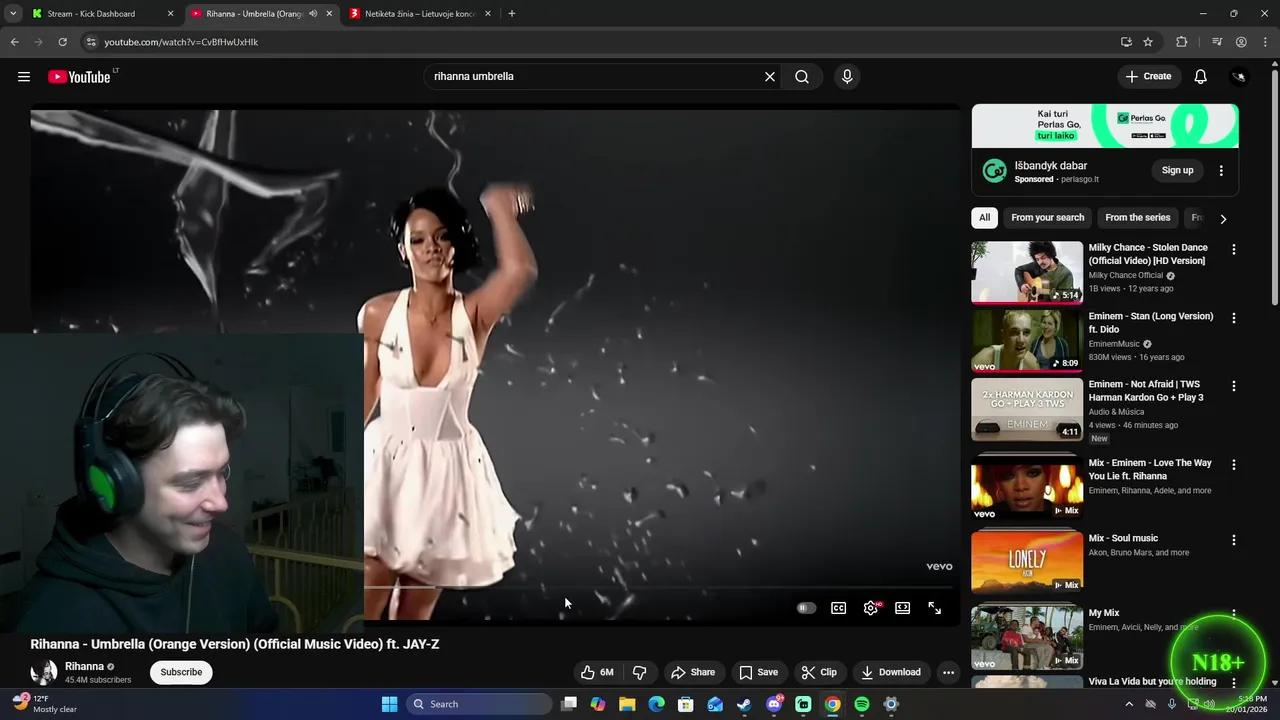Open player settings gear

pos(871,608)
